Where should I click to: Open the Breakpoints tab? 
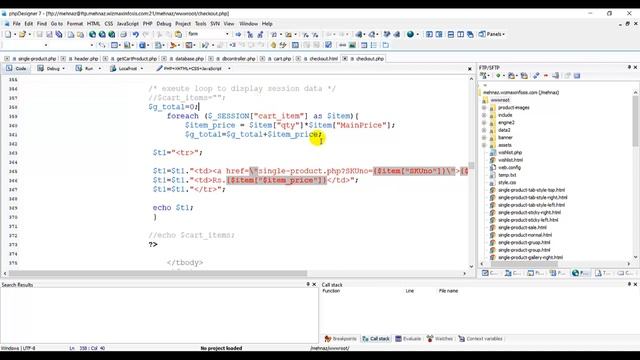(340, 339)
